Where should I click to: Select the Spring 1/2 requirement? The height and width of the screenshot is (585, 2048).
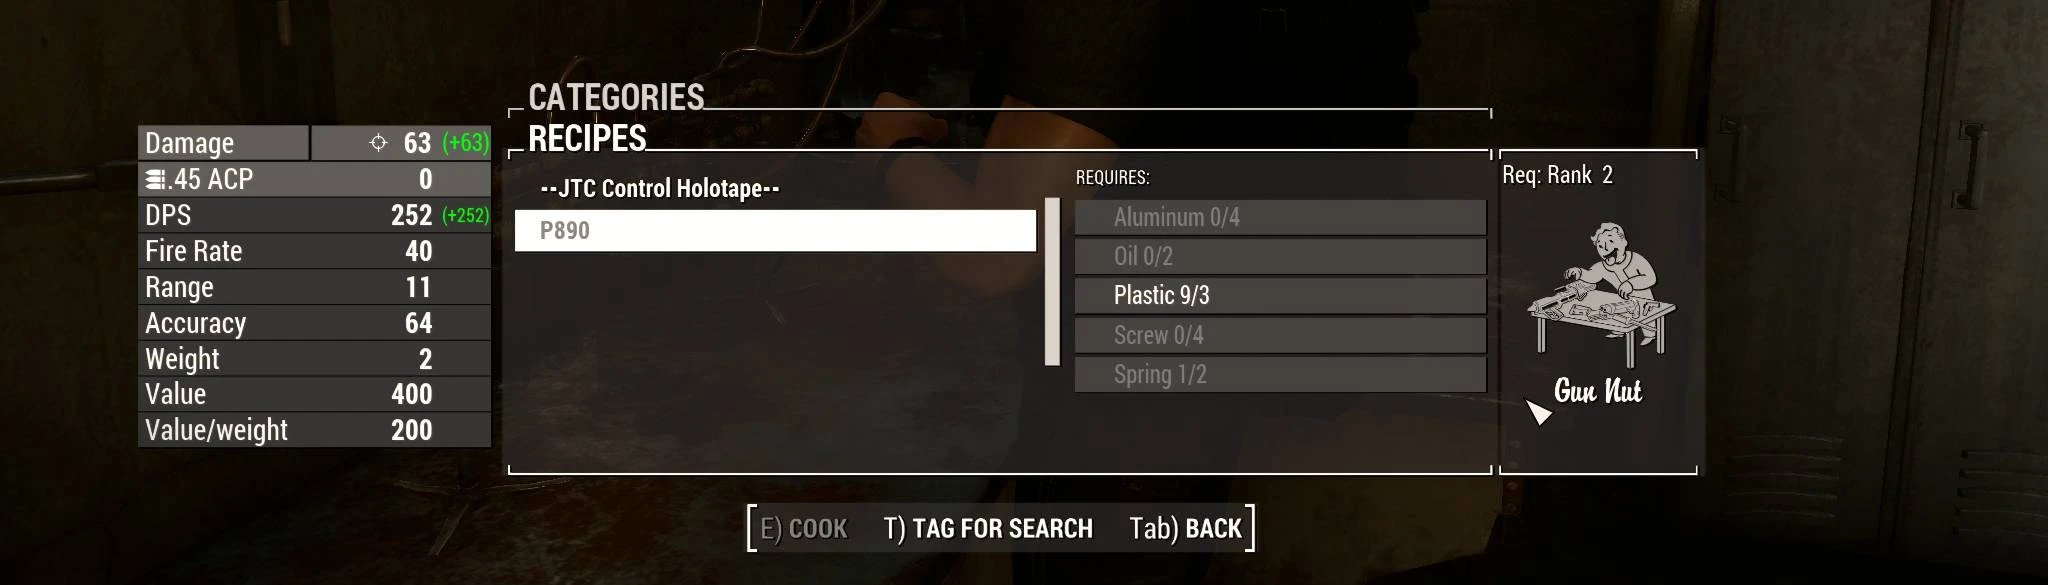click(x=1280, y=374)
